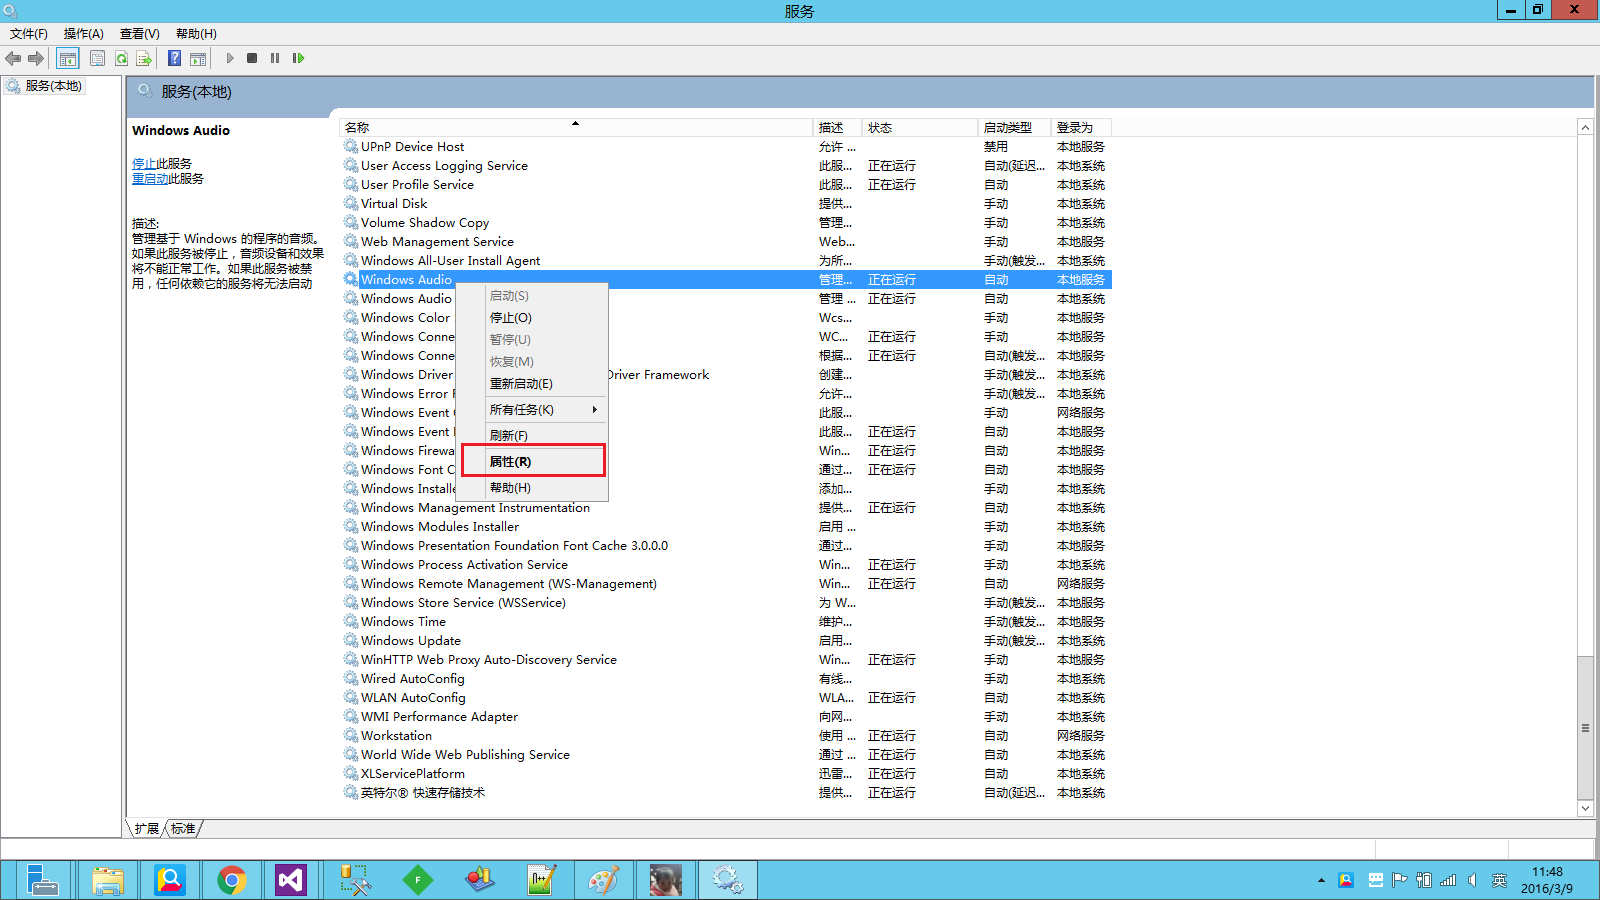Viewport: 1600px width, 900px height.
Task: Open the 文件(F) menu
Action: point(29,34)
